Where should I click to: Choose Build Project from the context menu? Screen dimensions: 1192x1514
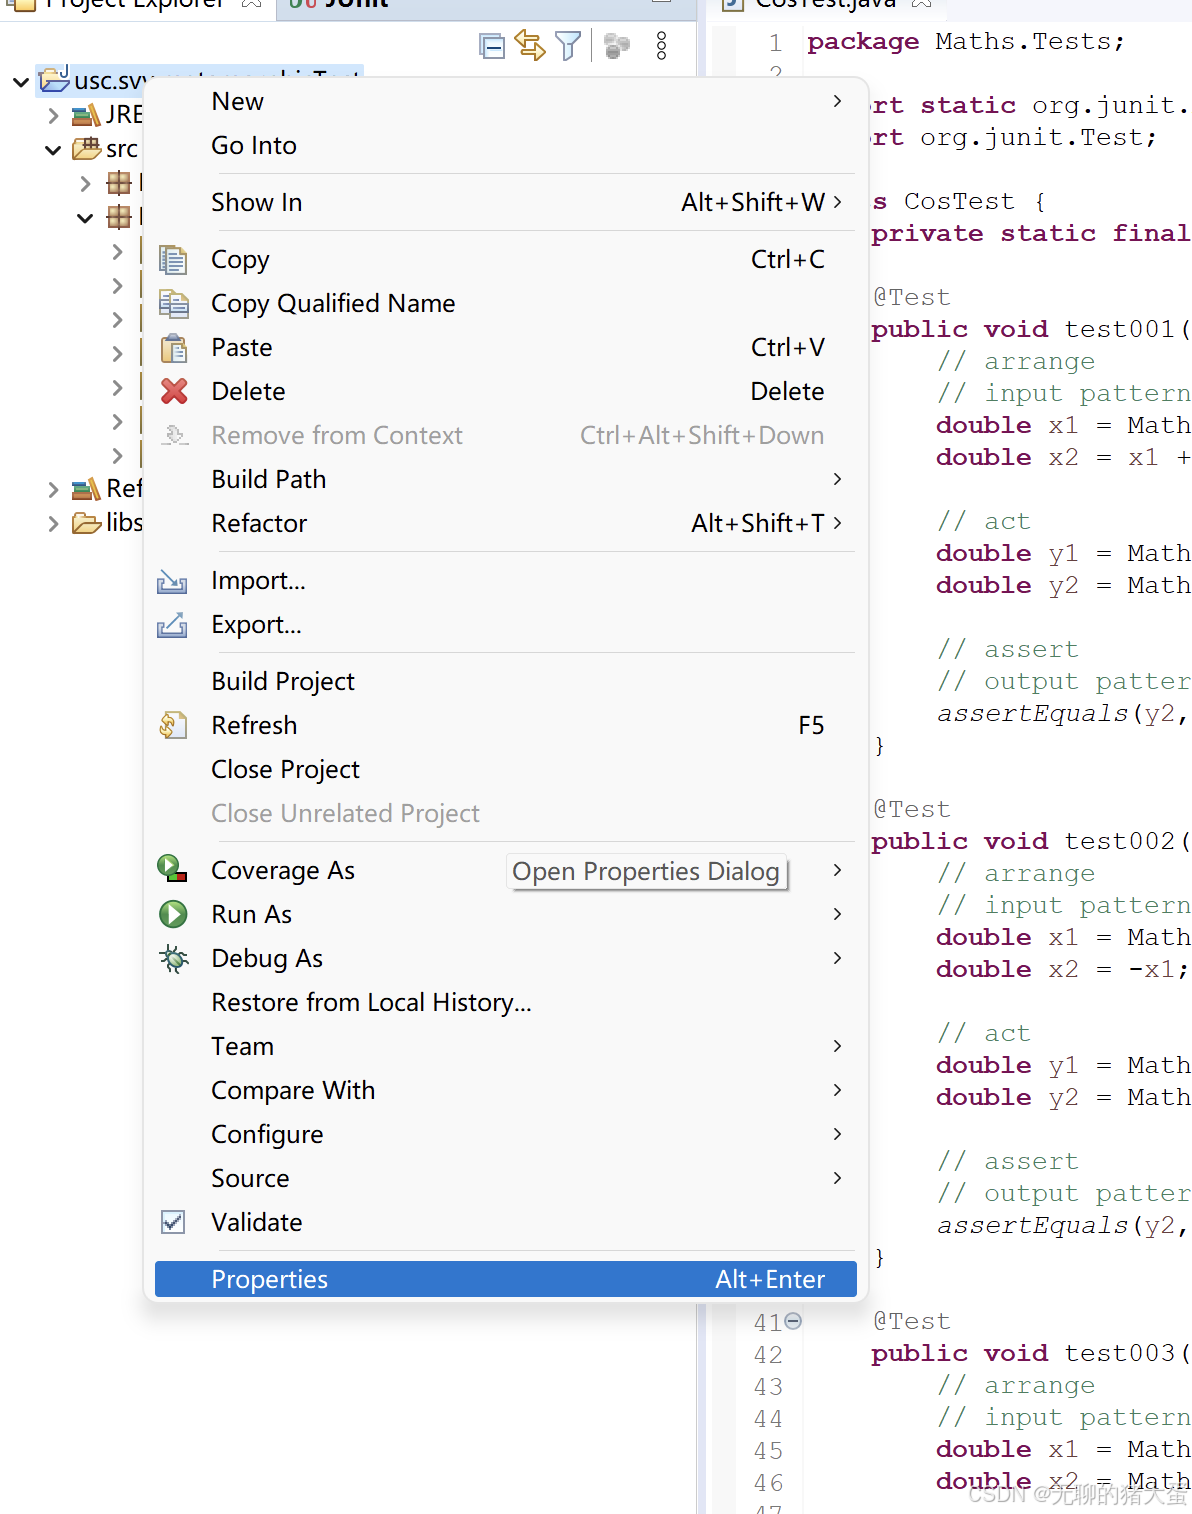[283, 681]
